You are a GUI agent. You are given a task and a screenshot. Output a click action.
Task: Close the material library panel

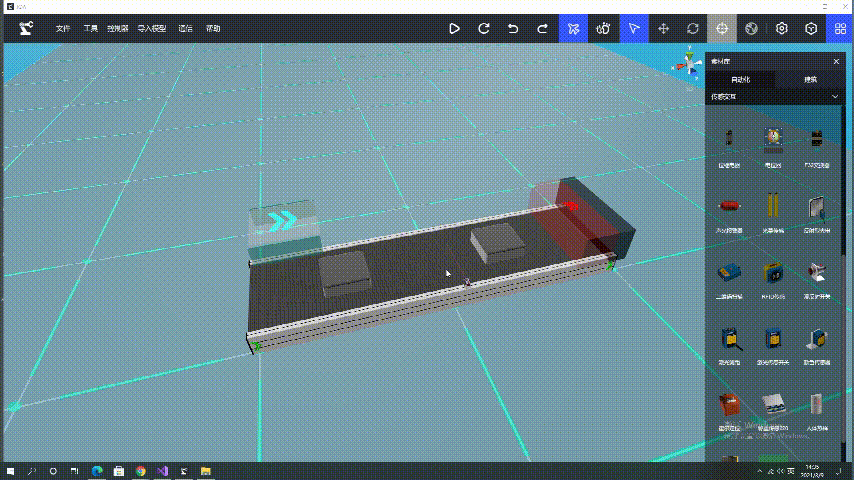836,62
